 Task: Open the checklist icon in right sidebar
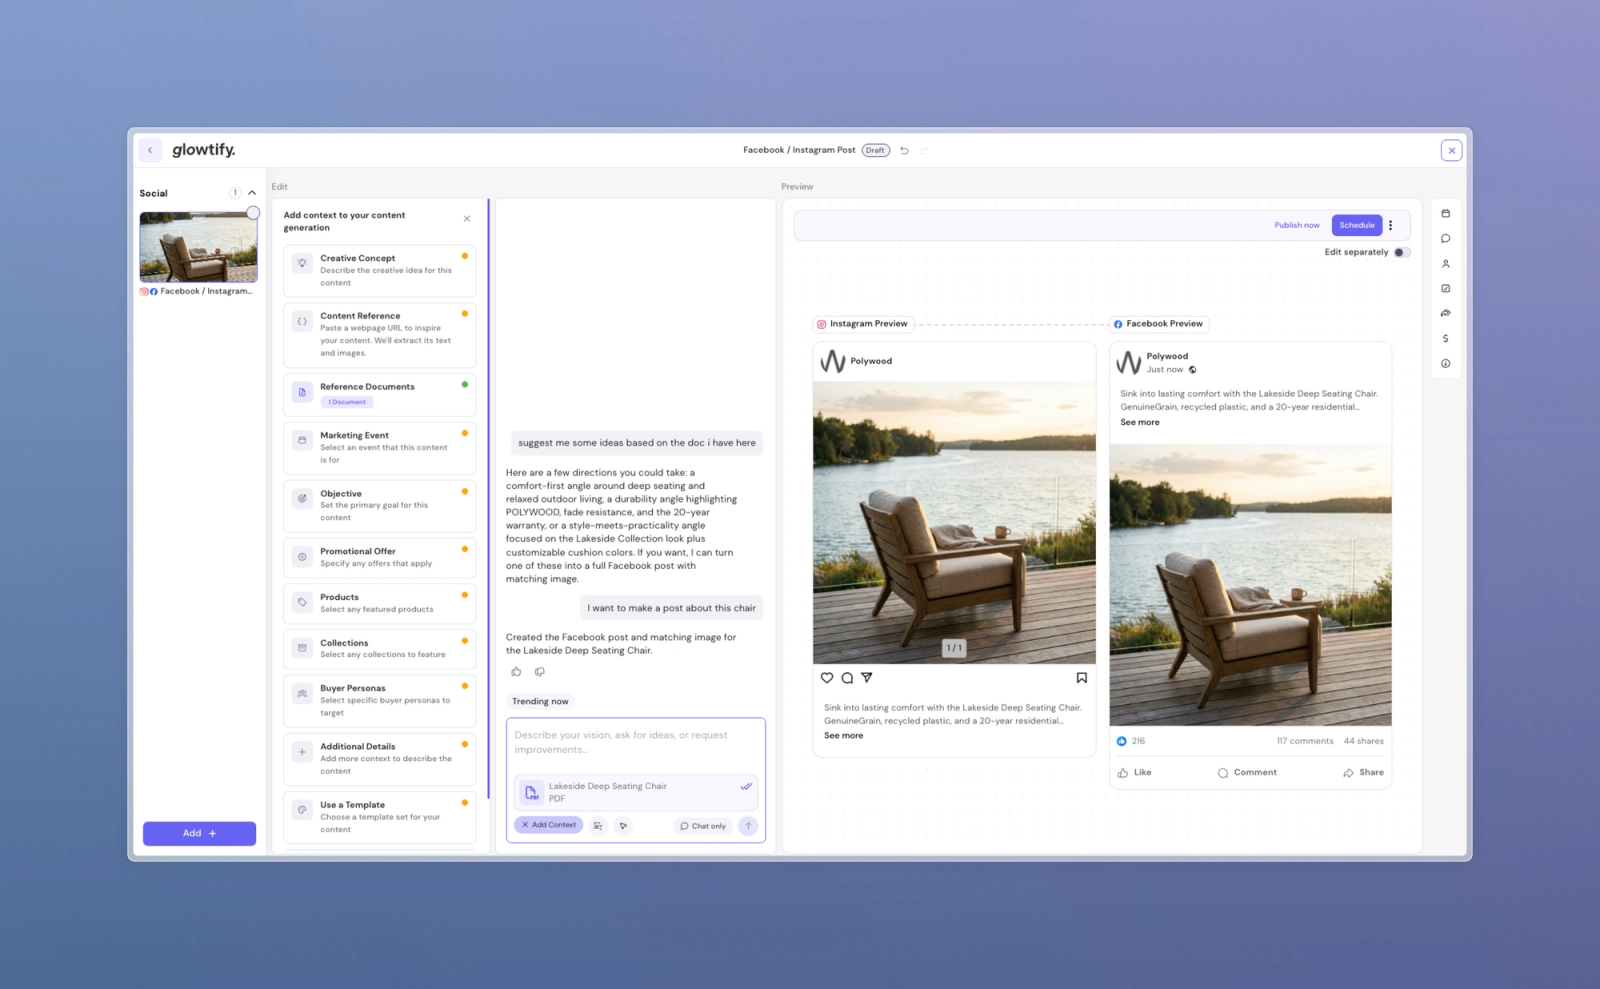[1445, 288]
